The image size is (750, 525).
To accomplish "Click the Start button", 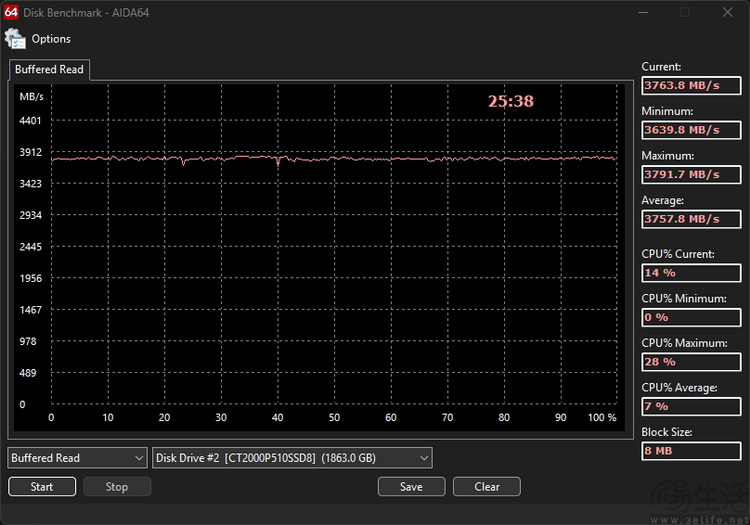I will 42,487.
